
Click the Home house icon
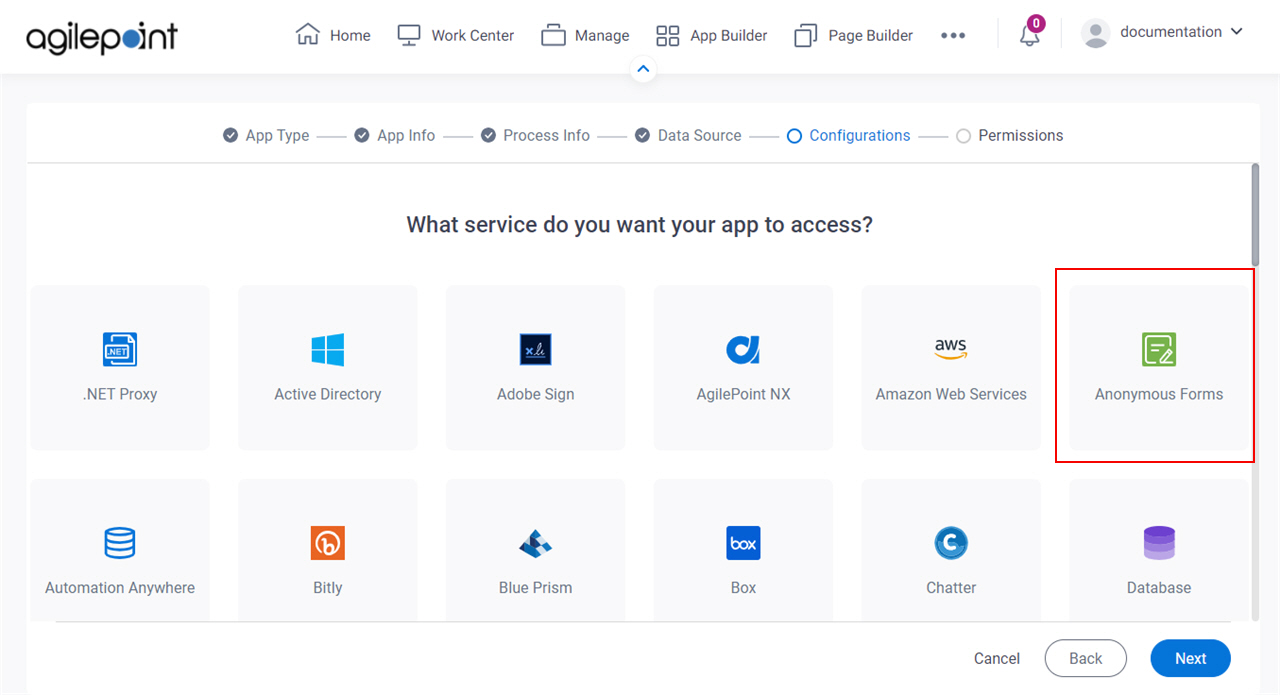[x=307, y=35]
